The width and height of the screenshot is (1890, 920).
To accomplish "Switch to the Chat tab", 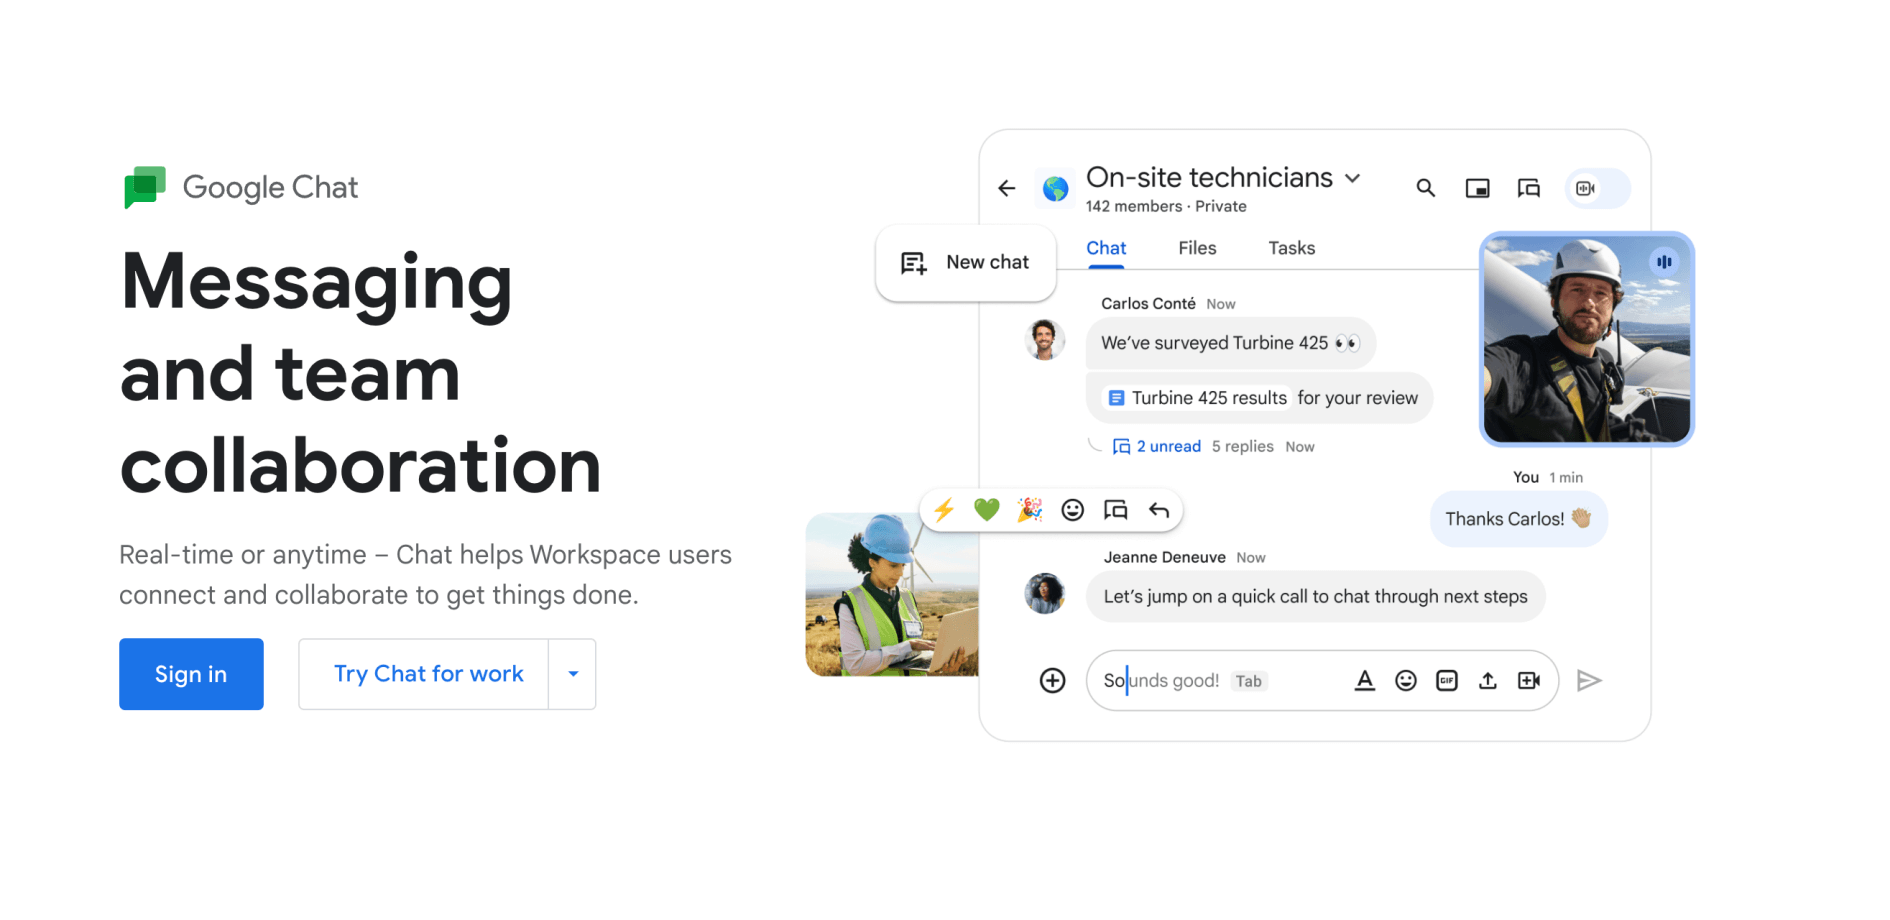I will pos(1106,248).
